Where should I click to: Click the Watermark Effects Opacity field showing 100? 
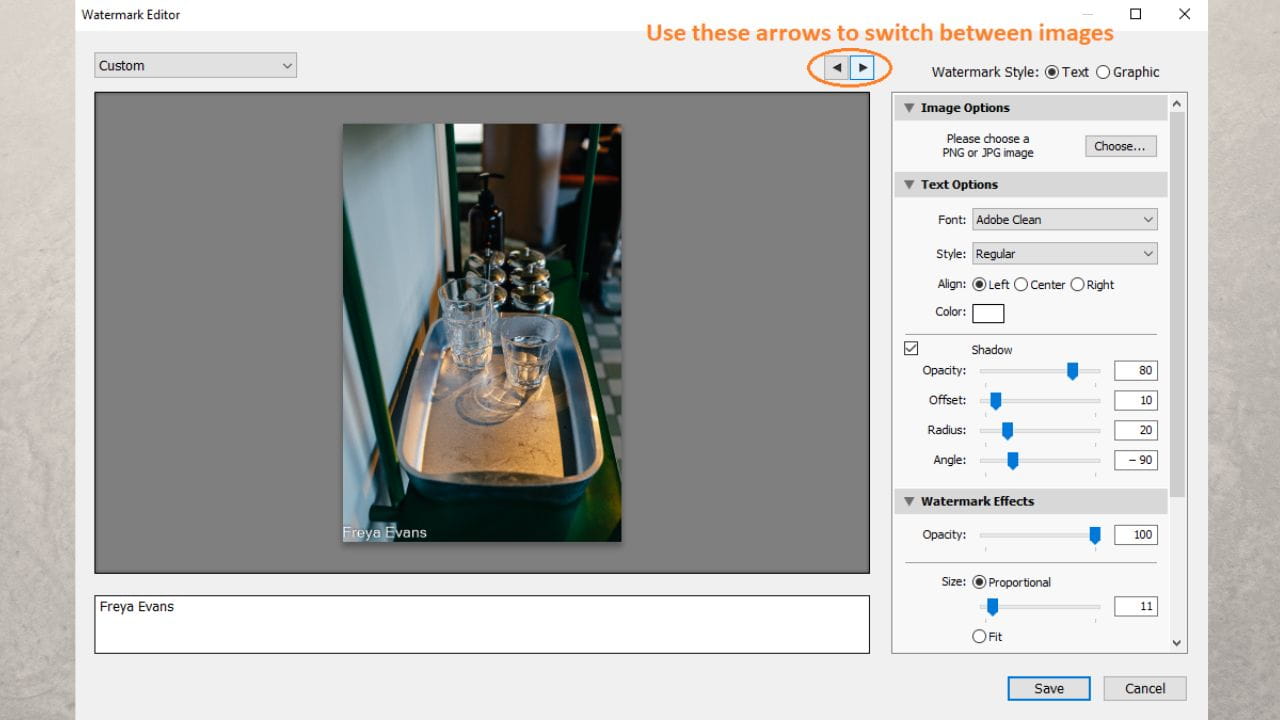point(1135,535)
